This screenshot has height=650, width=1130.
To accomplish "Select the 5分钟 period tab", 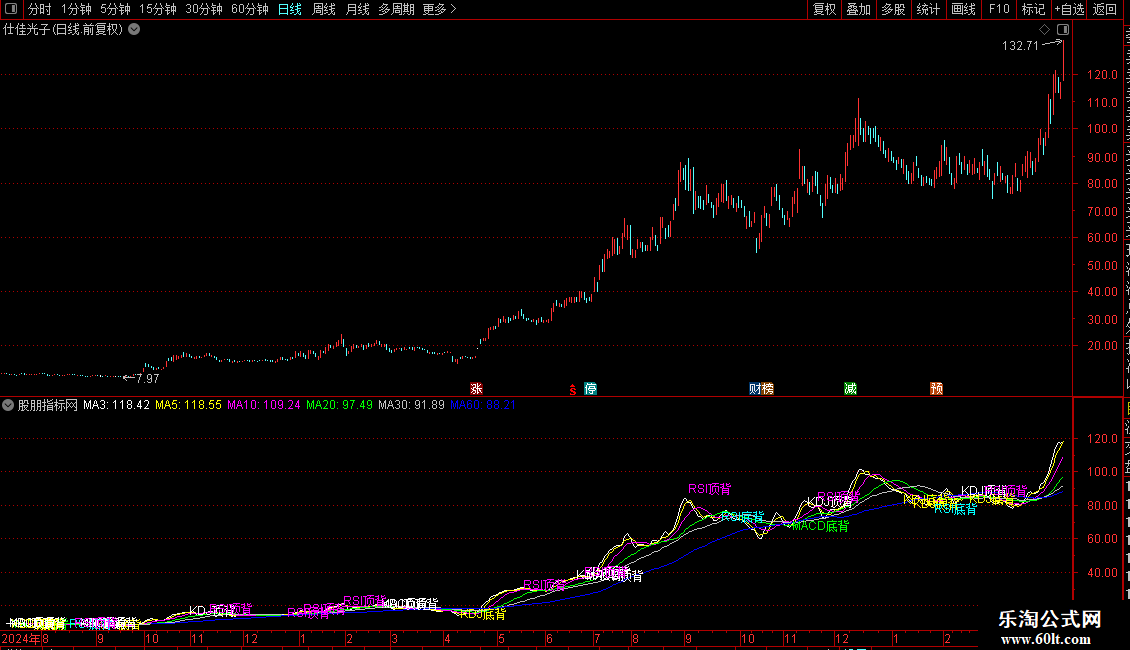I will [x=115, y=9].
